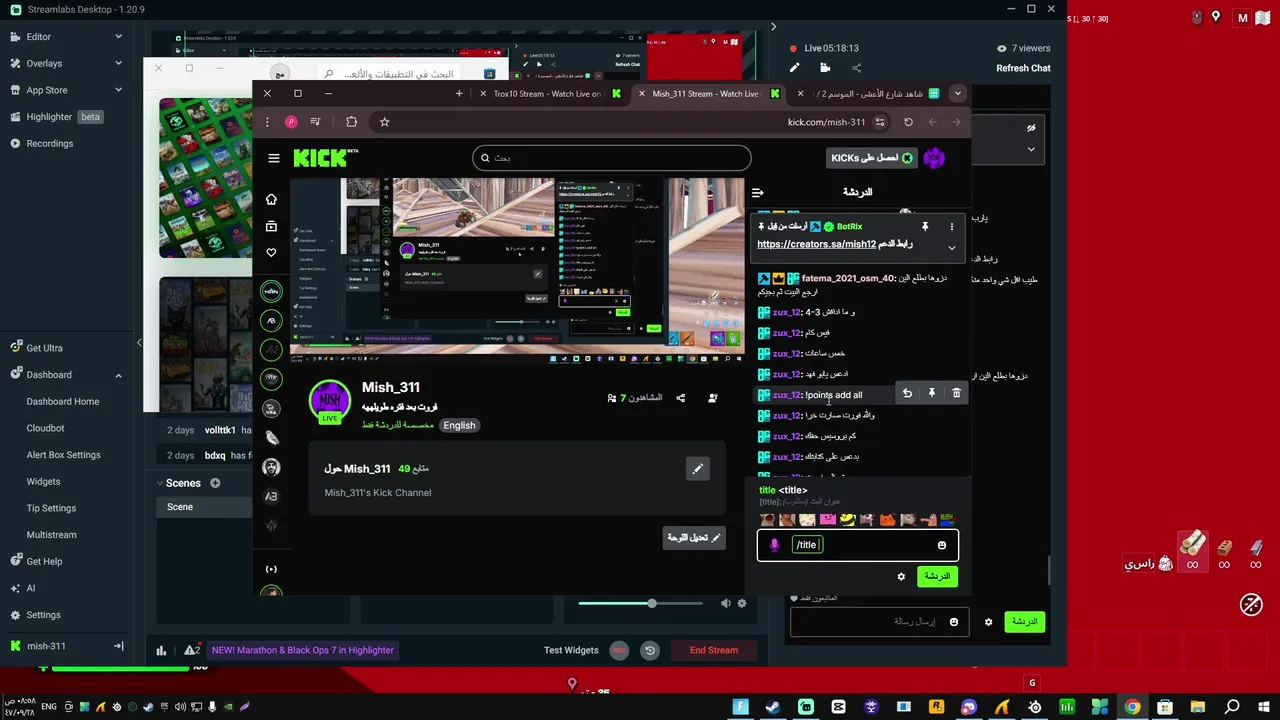Open Kick hamburger menu
This screenshot has height=720, width=1280.
pos(274,158)
